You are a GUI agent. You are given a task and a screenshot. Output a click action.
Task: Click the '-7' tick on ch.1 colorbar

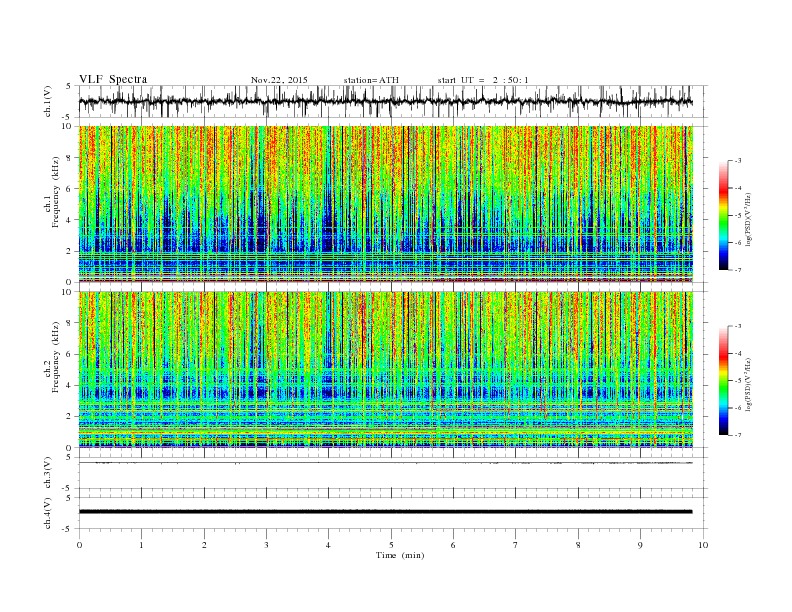(738, 270)
